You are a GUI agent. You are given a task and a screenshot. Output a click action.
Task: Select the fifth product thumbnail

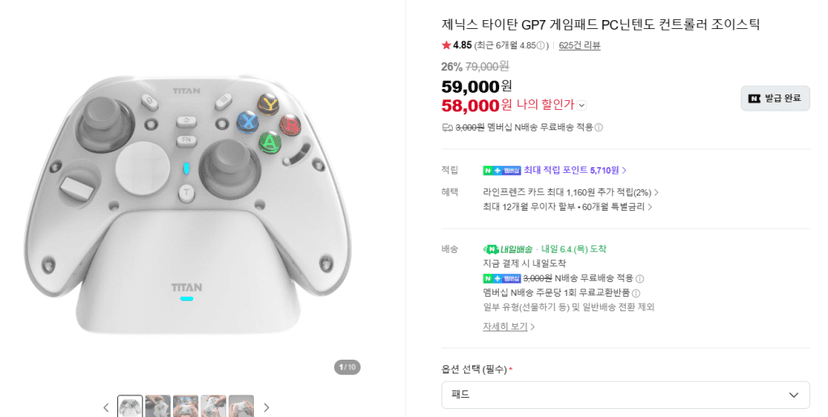pos(241,406)
